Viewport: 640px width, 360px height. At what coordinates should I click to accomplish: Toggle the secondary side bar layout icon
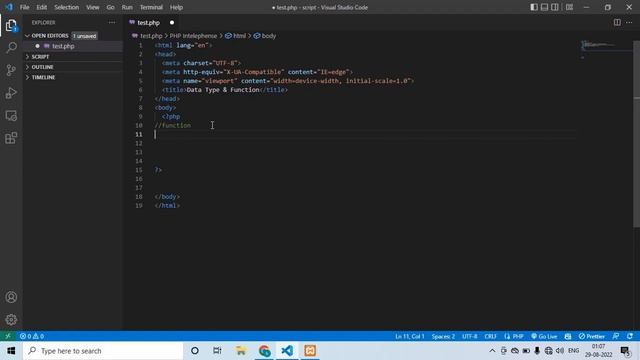555,7
